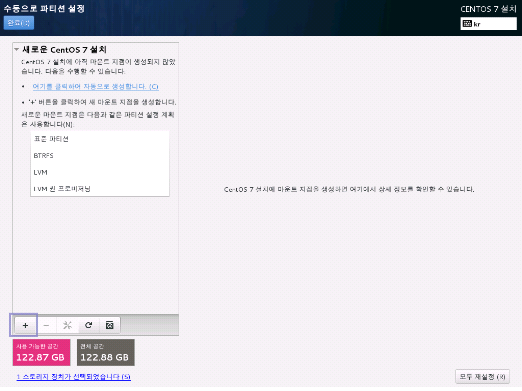This screenshot has height=391, width=522.
Task: Click the reload storage configuration icon
Action: pyautogui.click(x=89, y=325)
